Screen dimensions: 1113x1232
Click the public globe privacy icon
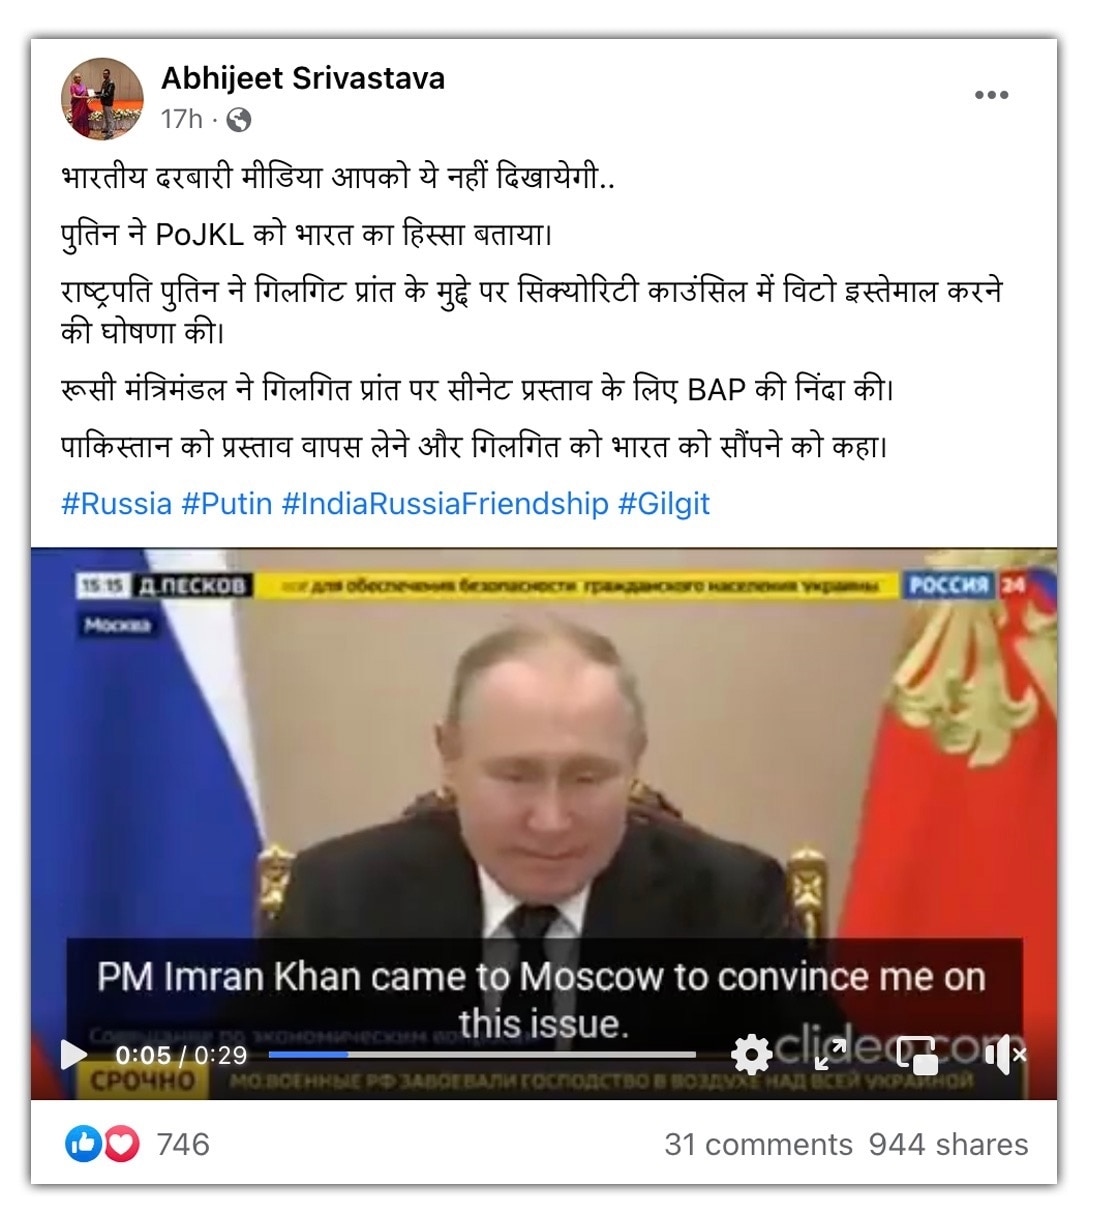click(x=239, y=120)
